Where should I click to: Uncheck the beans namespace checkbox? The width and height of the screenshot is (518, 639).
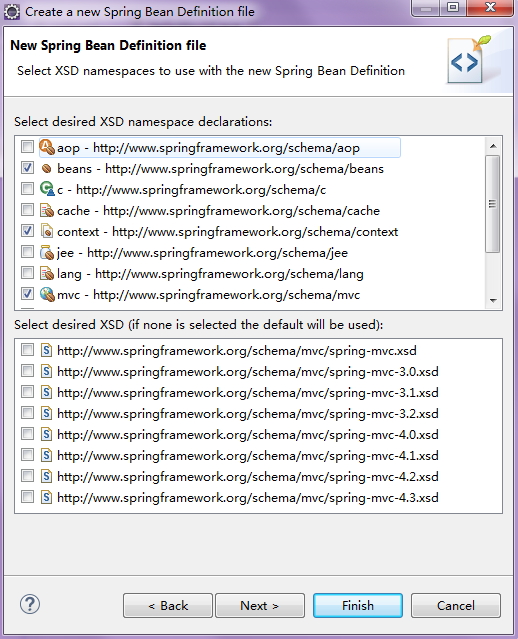(x=27, y=167)
